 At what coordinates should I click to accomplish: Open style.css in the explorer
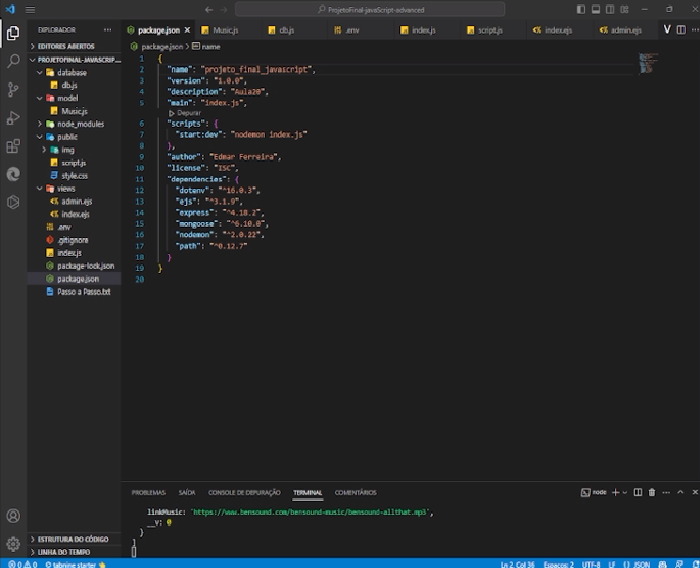(74, 175)
